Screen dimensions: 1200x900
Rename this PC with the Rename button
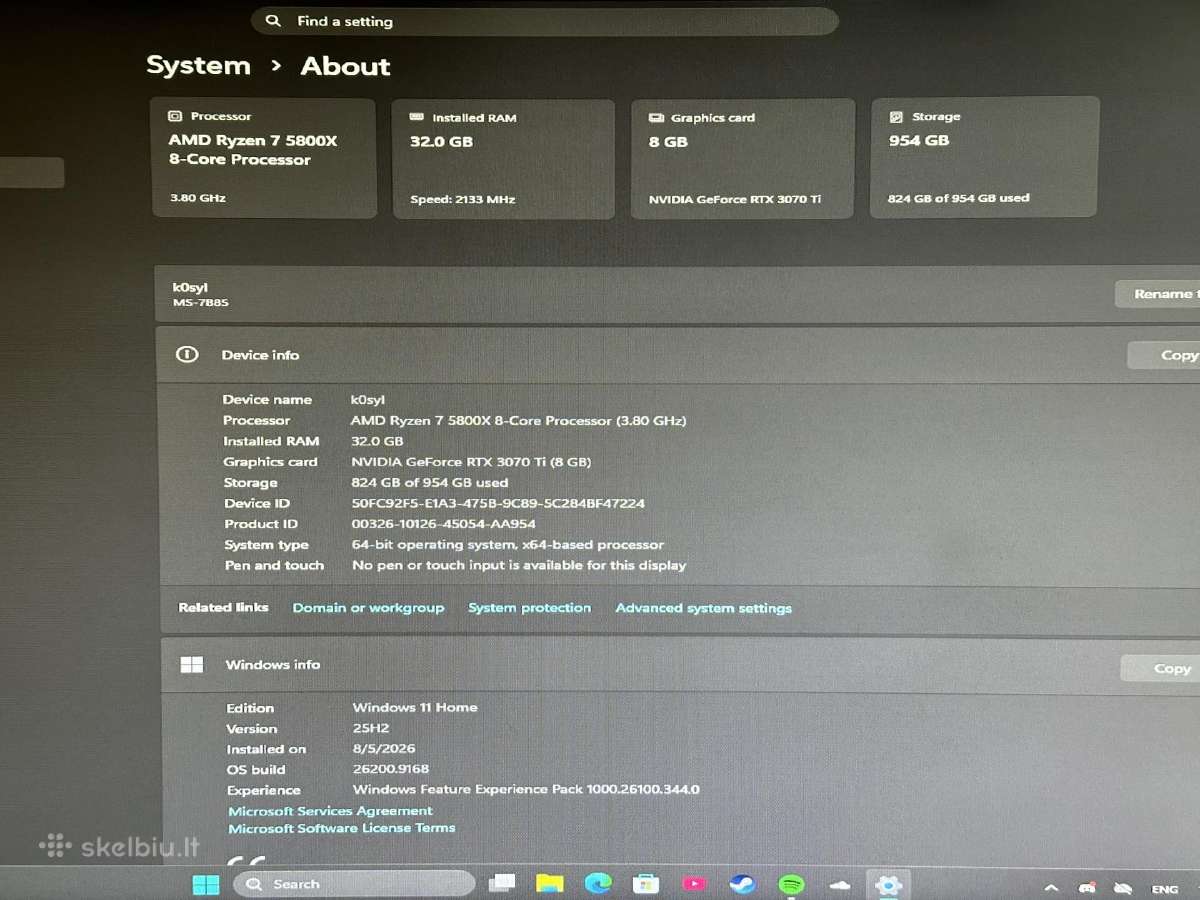[1158, 294]
